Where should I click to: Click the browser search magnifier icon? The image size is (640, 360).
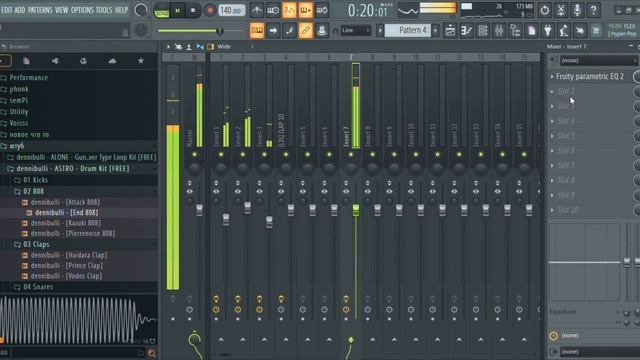152,353
